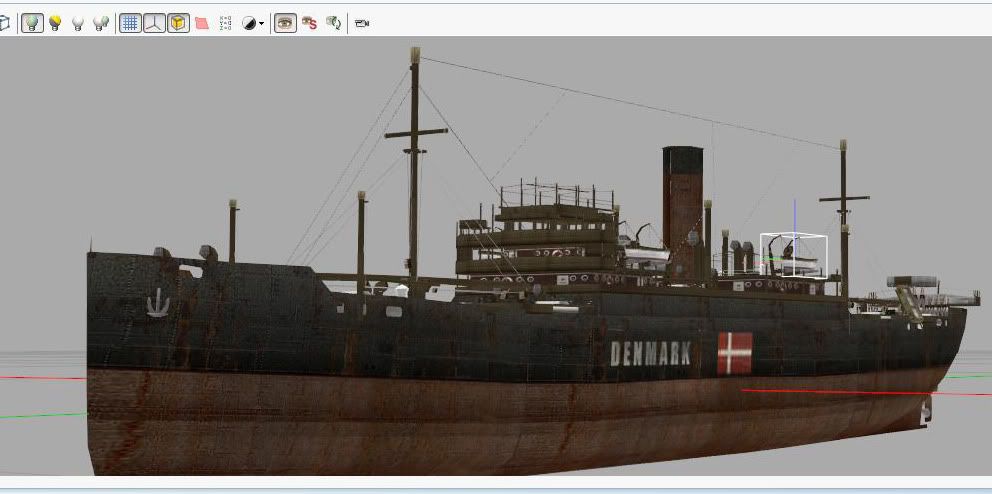This screenshot has height=494, width=992.
Task: Toggle the green light bulb lighting mode
Action: coord(33,23)
